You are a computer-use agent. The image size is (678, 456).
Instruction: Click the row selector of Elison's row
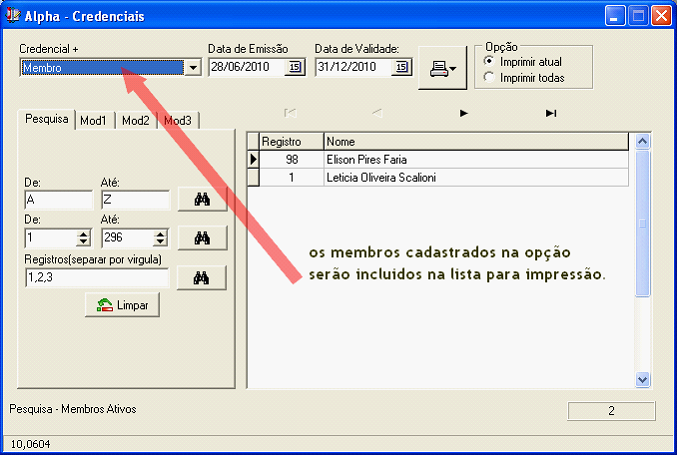tap(253, 159)
